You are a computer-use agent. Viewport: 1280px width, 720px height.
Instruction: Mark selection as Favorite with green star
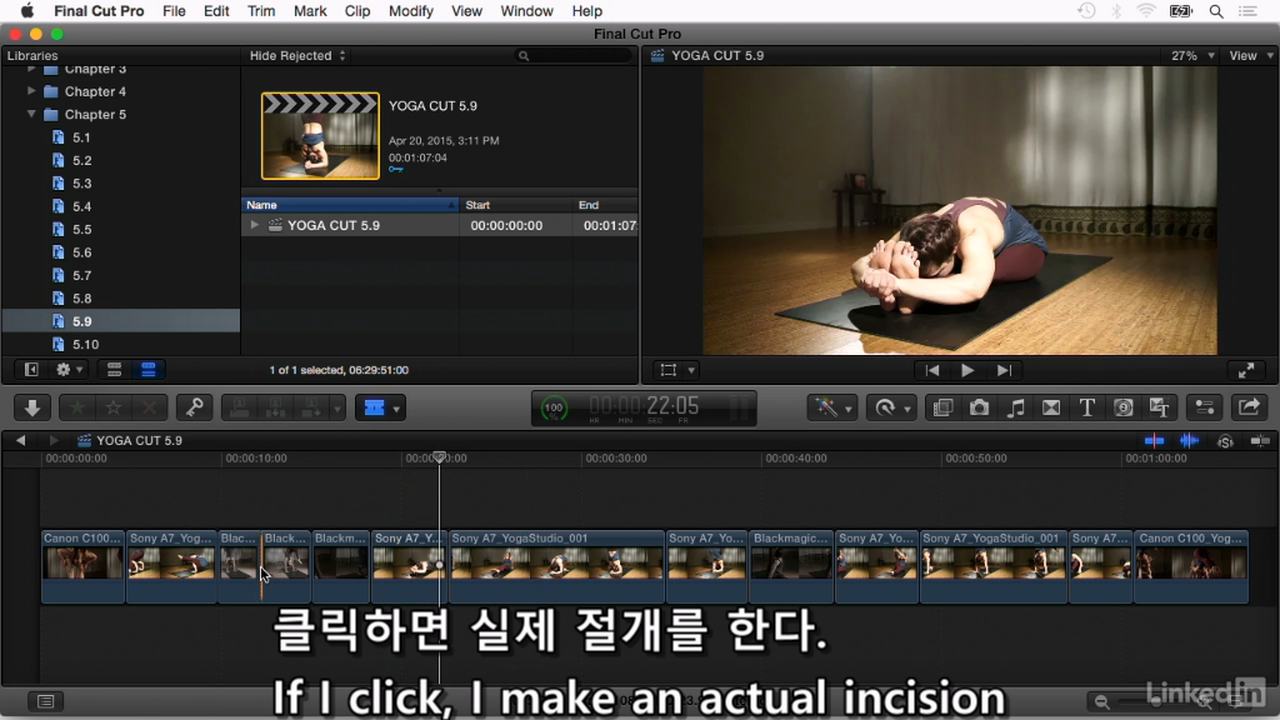77,407
